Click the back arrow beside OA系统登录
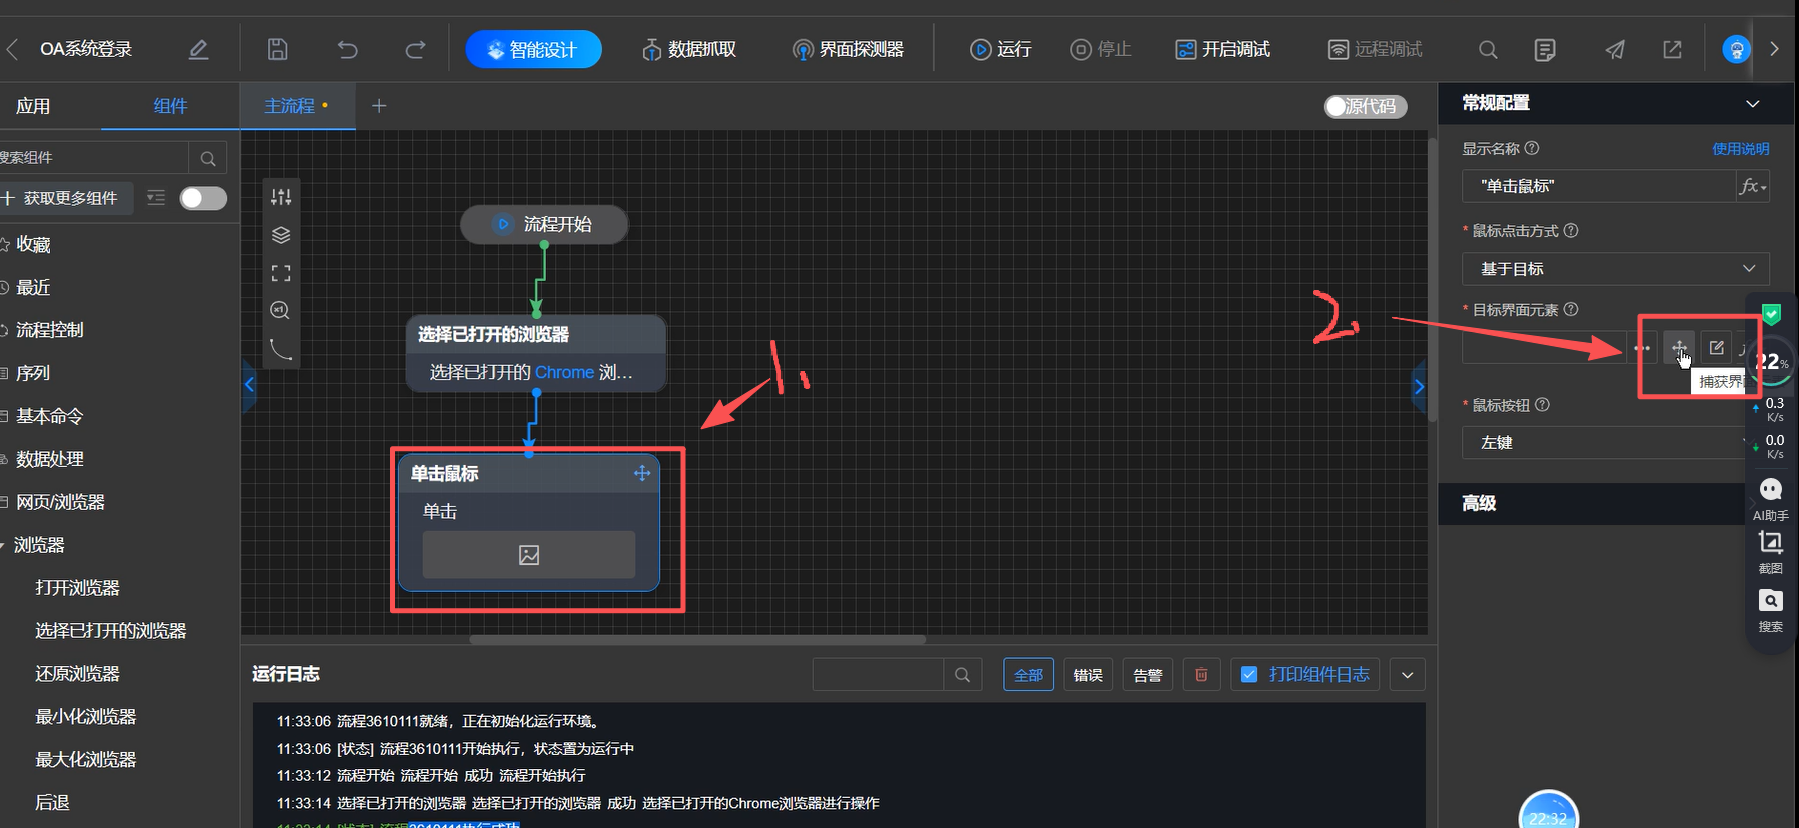The width and height of the screenshot is (1799, 828). [x=13, y=49]
